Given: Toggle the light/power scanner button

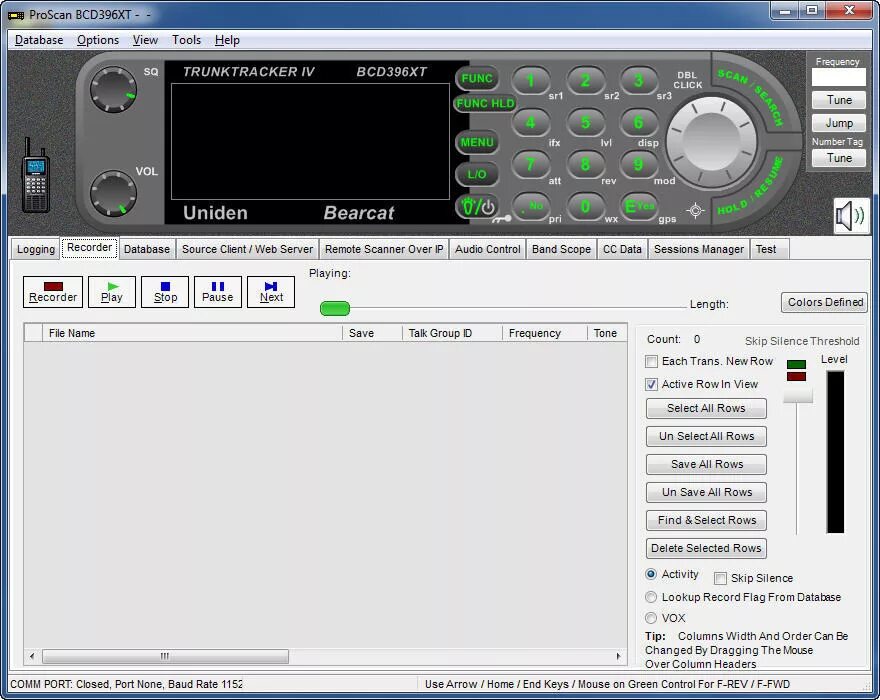Looking at the screenshot, I should coord(477,207).
